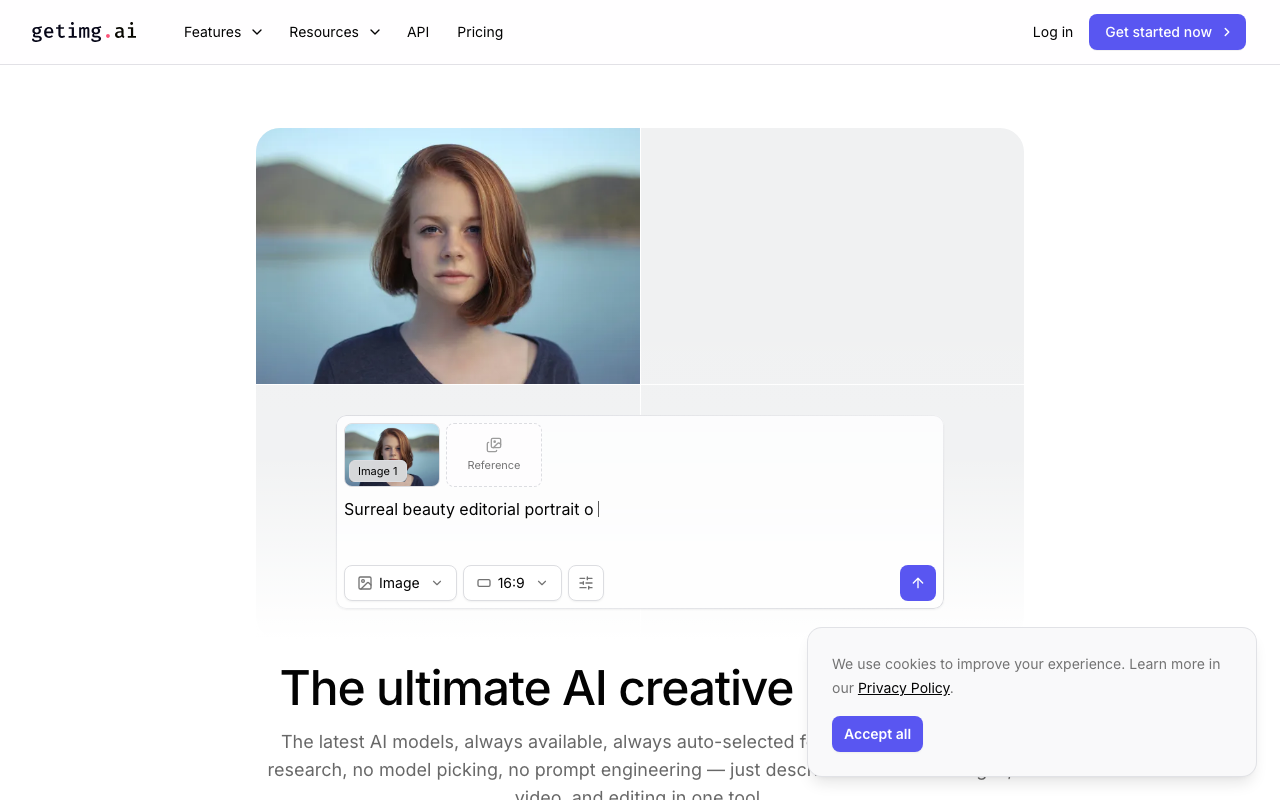Viewport: 1280px width, 800px height.
Task: Click the Log in link
Action: [1052, 32]
